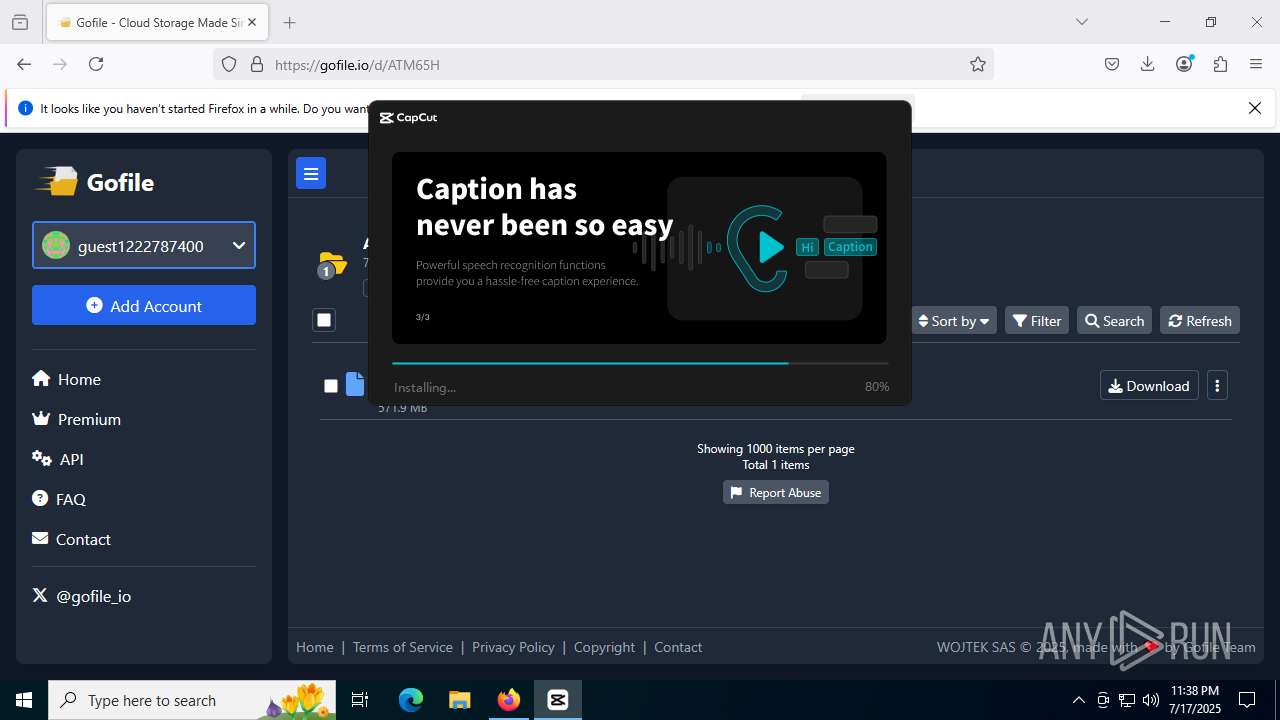Image resolution: width=1280 pixels, height=720 pixels.
Task: Show hidden system tray icons
Action: 1078,700
